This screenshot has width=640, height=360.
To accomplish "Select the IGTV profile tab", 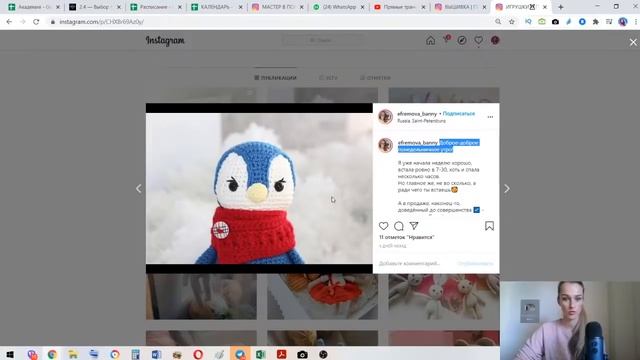I will [x=329, y=78].
